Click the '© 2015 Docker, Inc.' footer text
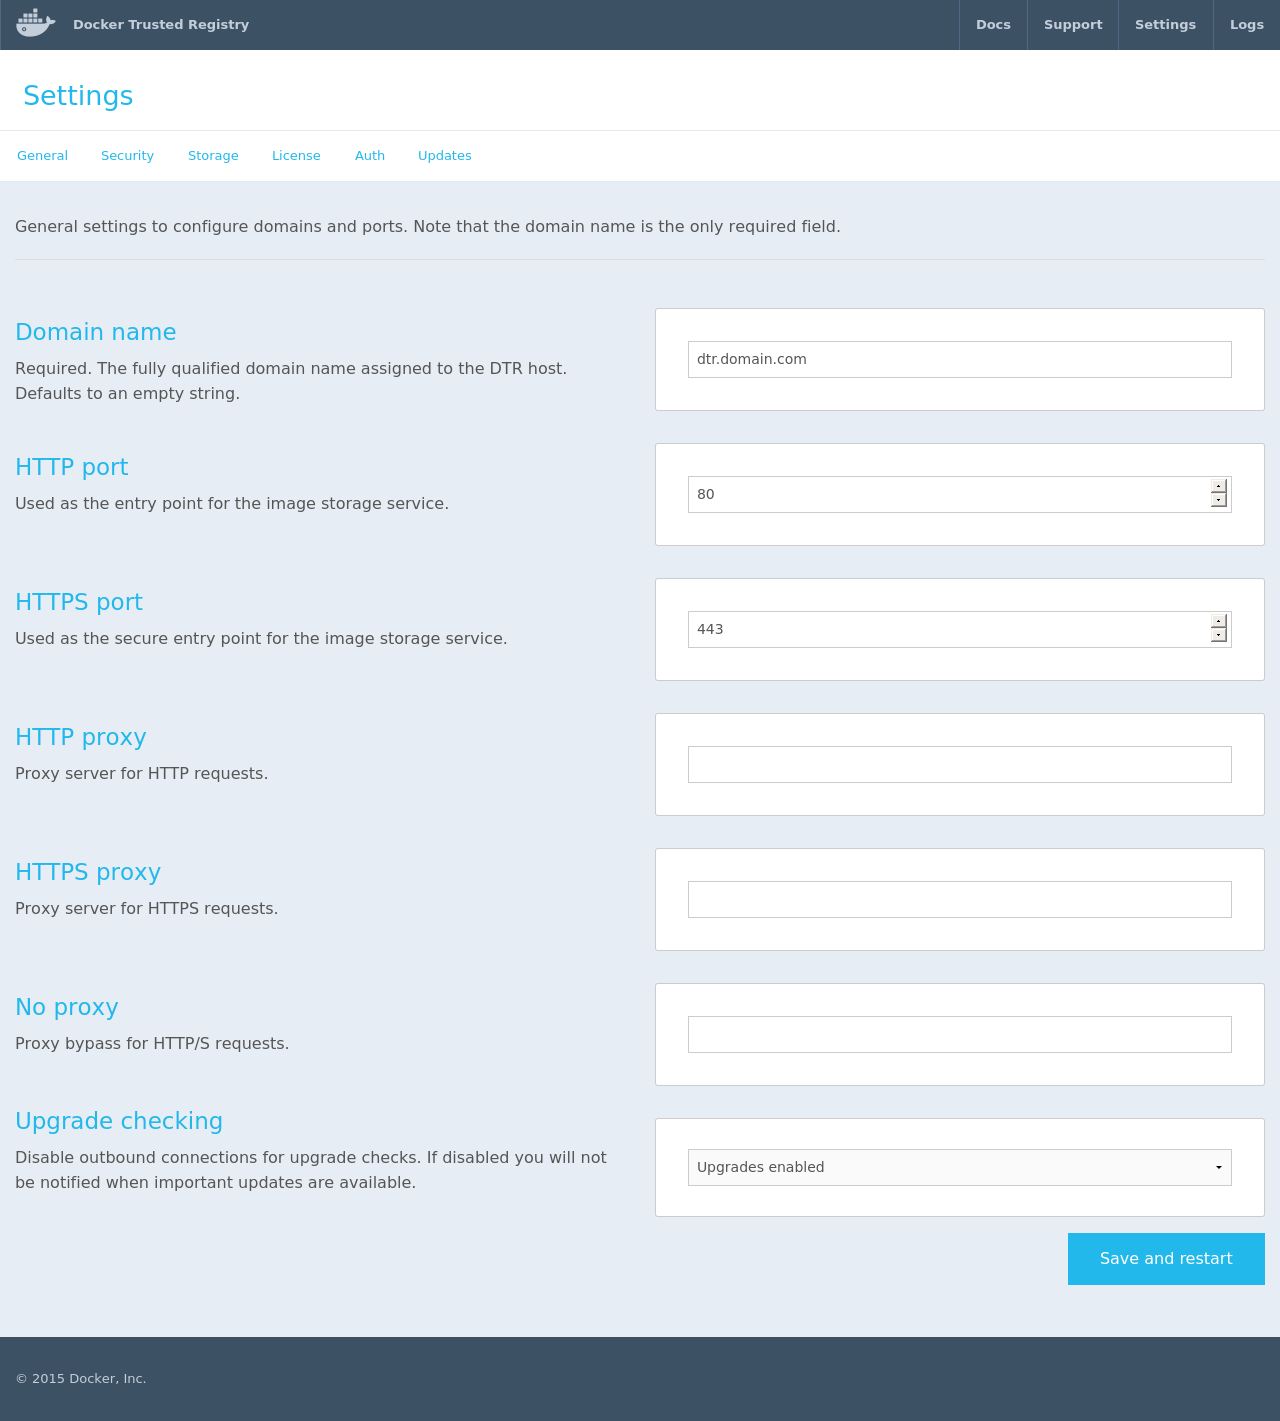Screen dimensions: 1280x1421 point(81,1378)
